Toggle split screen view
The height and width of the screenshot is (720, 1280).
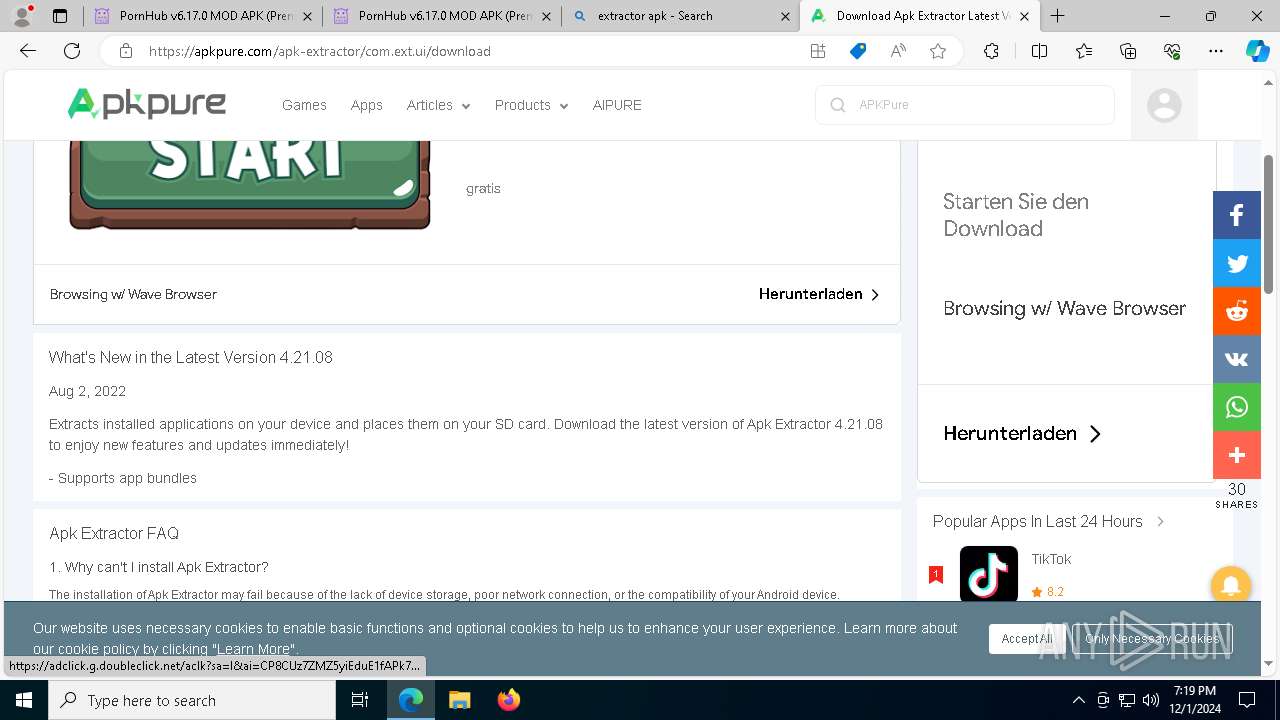point(1039,51)
